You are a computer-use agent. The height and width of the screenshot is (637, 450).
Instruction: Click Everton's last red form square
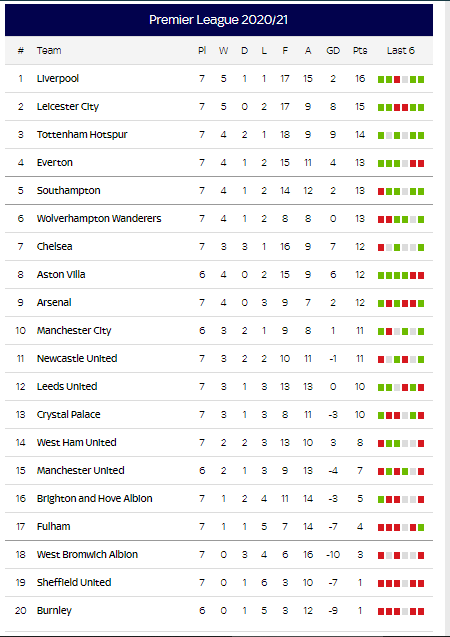click(x=421, y=164)
